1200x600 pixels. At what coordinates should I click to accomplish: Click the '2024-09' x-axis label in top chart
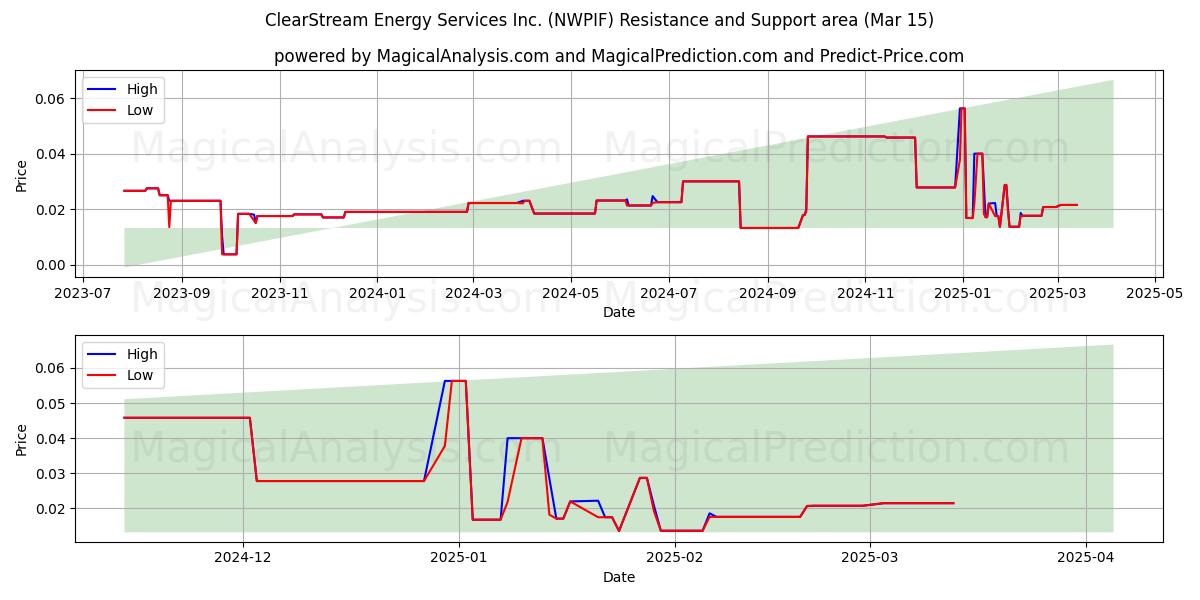[x=768, y=295]
